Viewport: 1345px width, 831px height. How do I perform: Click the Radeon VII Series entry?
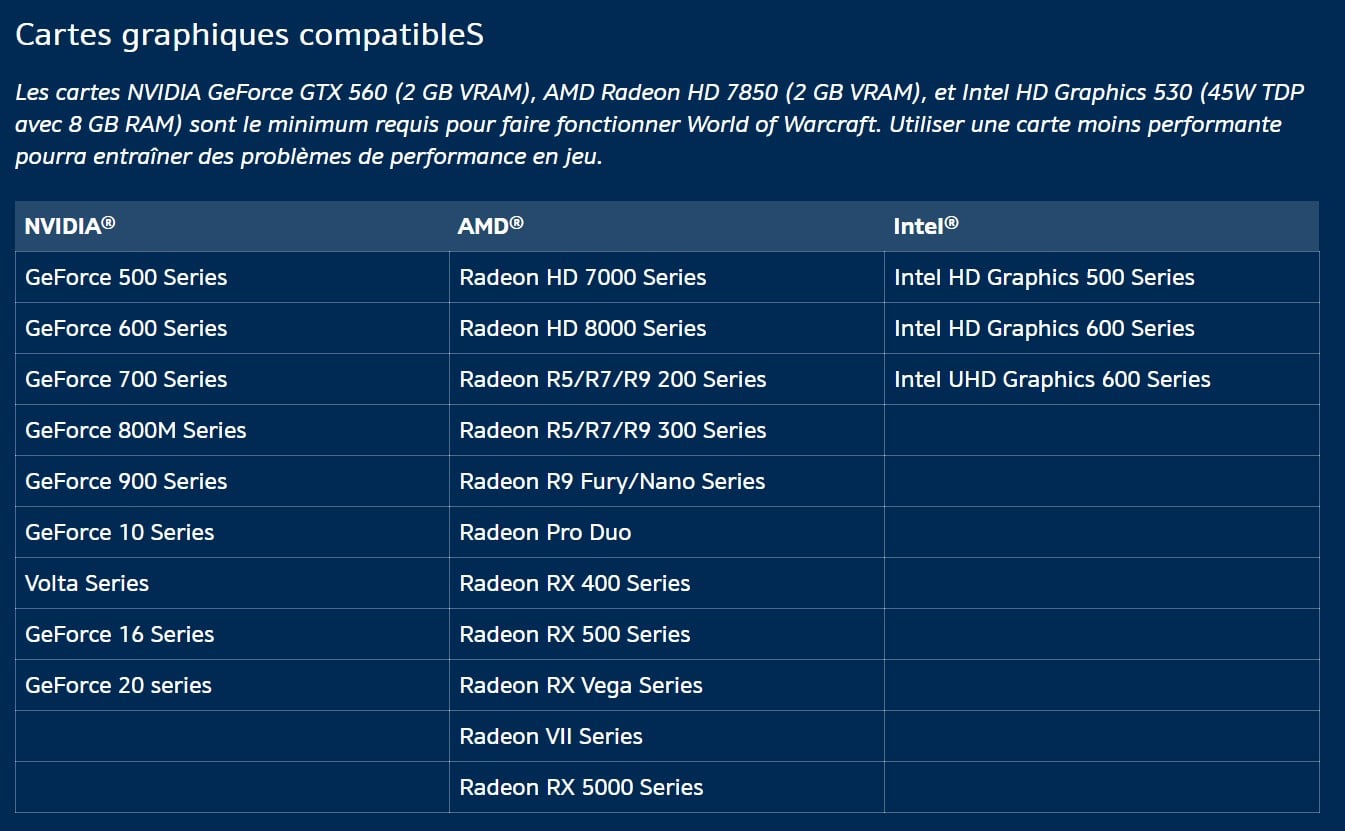[x=550, y=736]
